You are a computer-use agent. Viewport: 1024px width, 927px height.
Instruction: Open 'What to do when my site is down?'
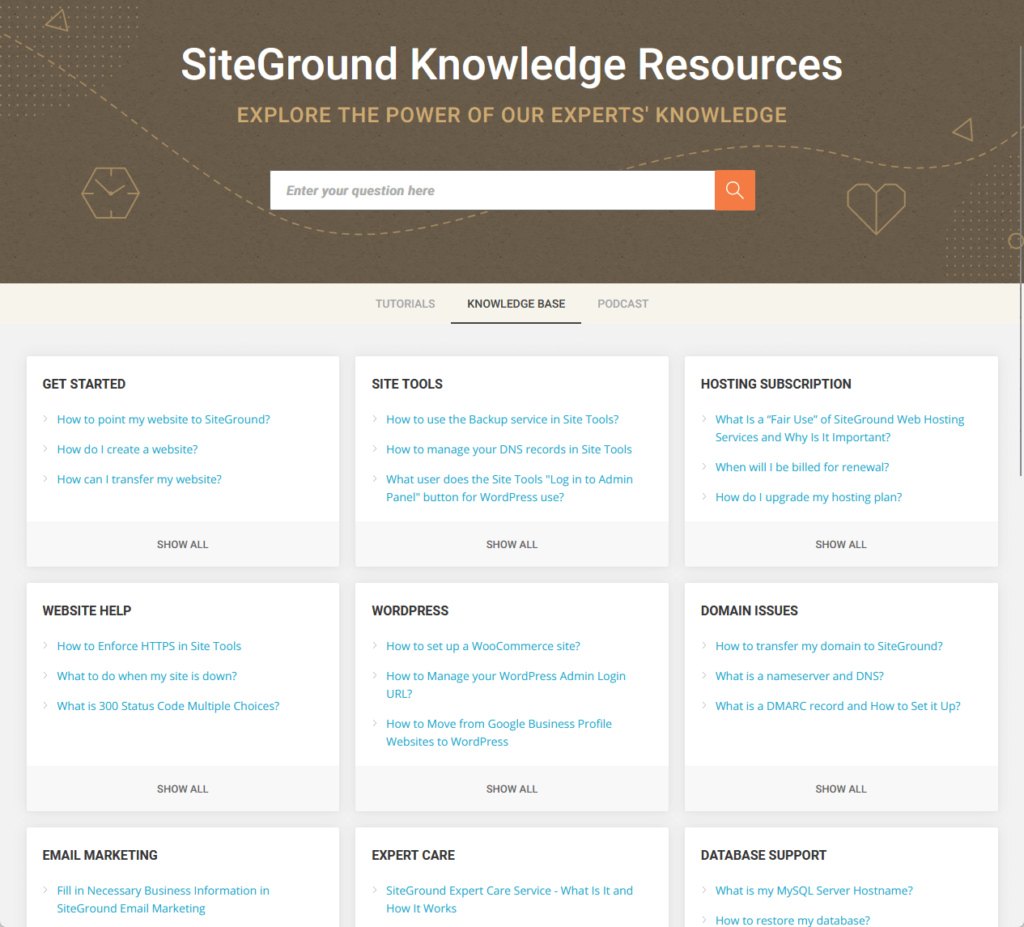click(x=147, y=676)
